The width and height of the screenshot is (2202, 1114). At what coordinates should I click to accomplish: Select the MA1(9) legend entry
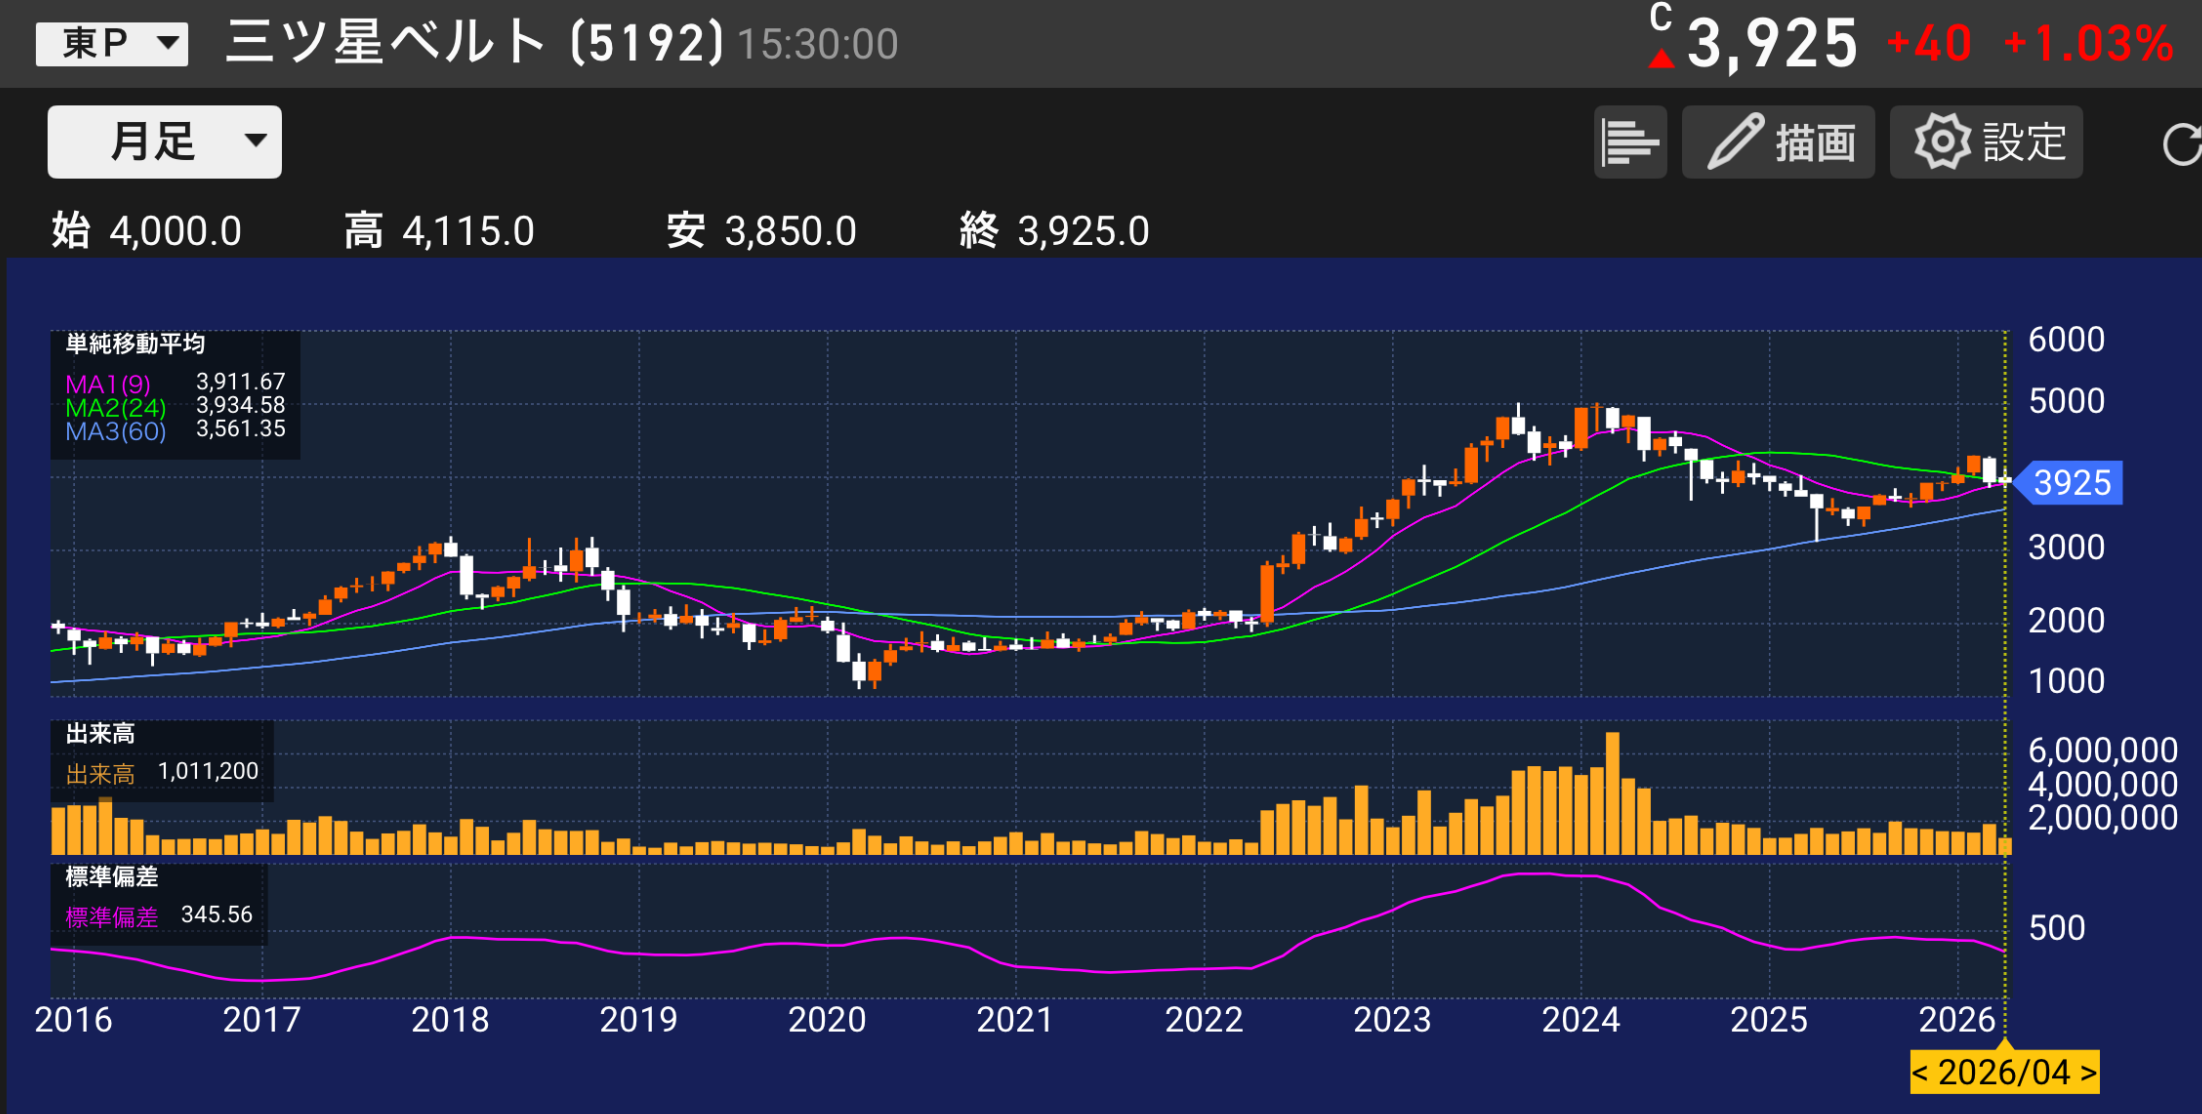point(108,384)
